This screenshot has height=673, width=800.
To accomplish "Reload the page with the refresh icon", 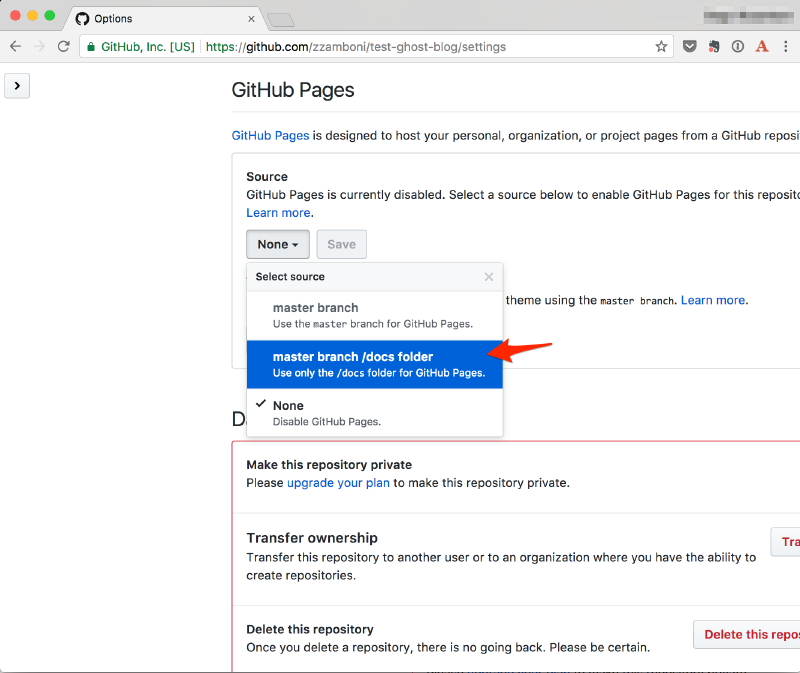I will (x=64, y=47).
